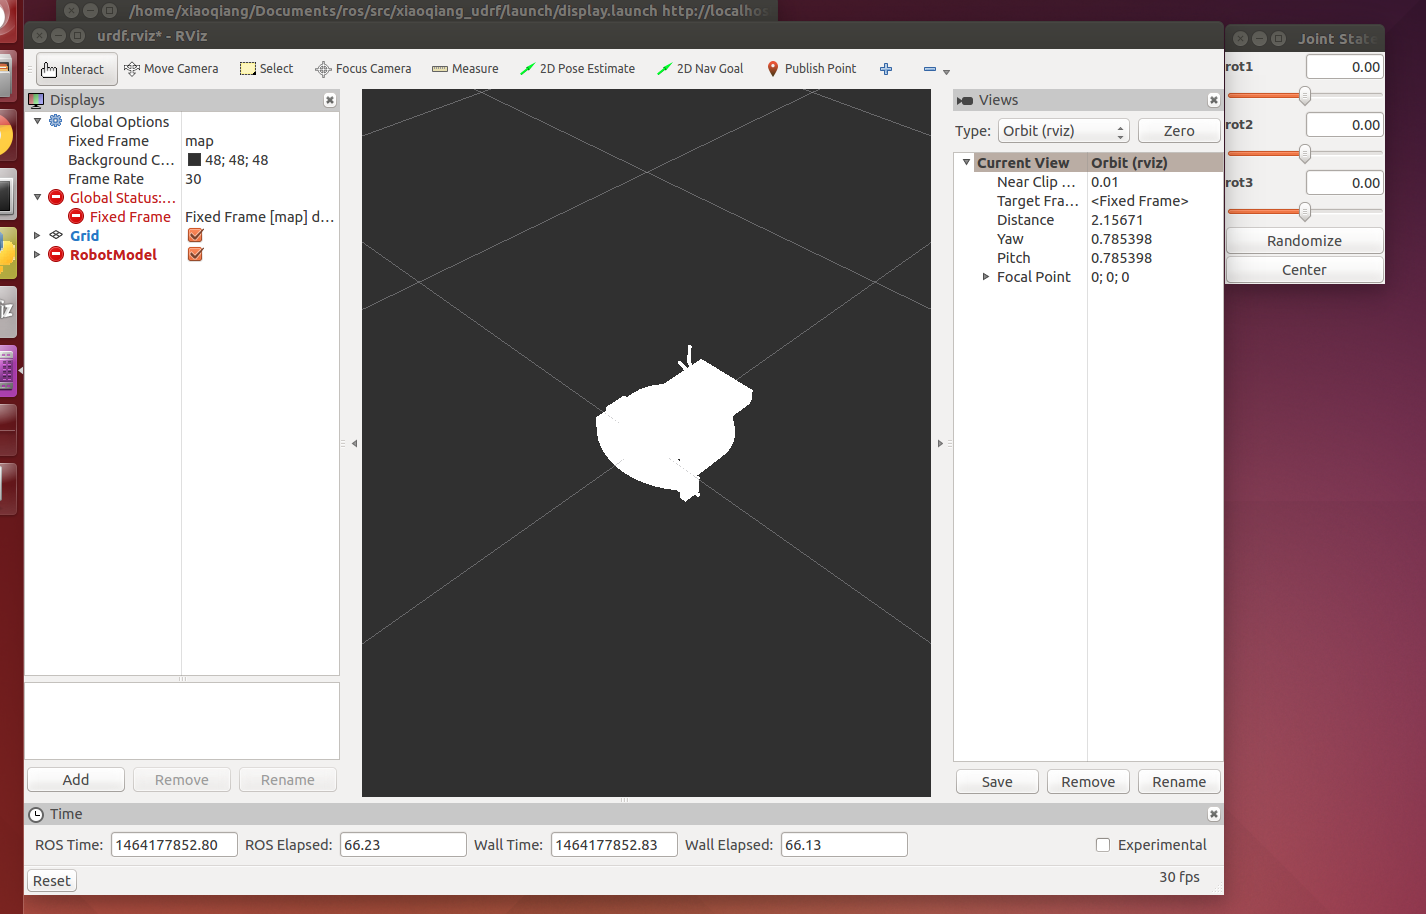The height and width of the screenshot is (914, 1426).
Task: Open the minus remove-tool dropdown
Action: (936, 70)
